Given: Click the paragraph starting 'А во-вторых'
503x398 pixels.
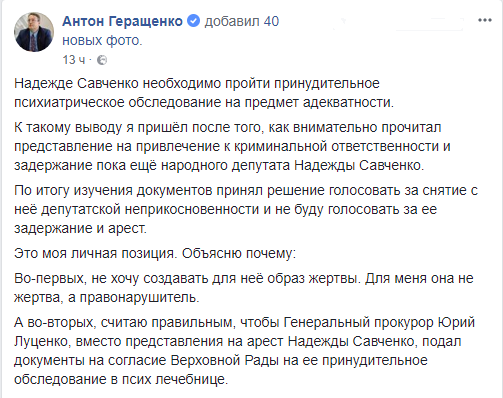Looking at the screenshot, I should click(x=244, y=351).
